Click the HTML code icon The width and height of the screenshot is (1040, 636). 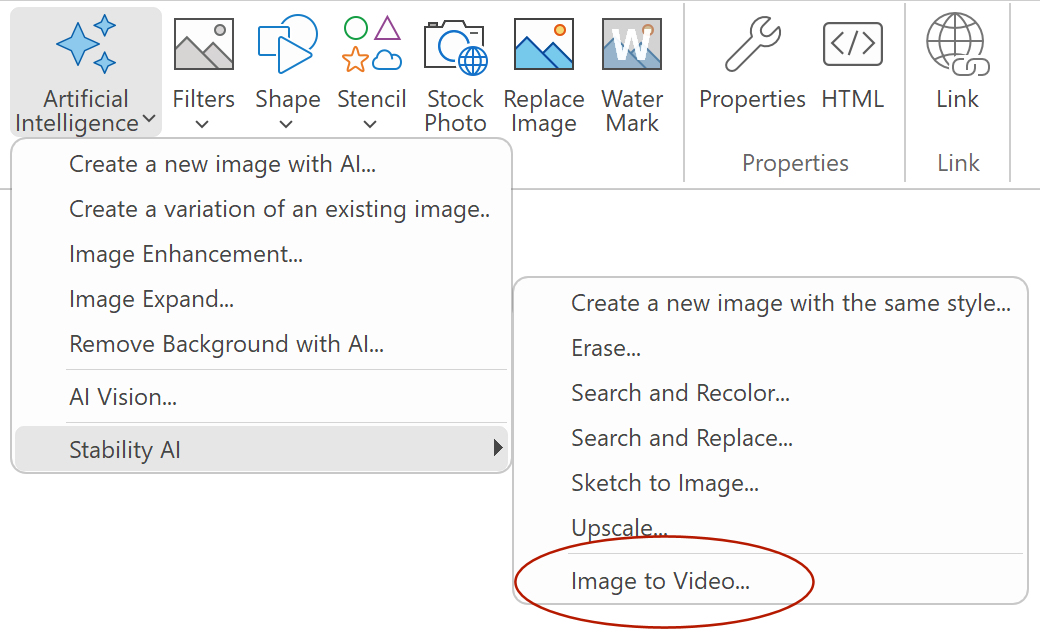click(x=852, y=46)
